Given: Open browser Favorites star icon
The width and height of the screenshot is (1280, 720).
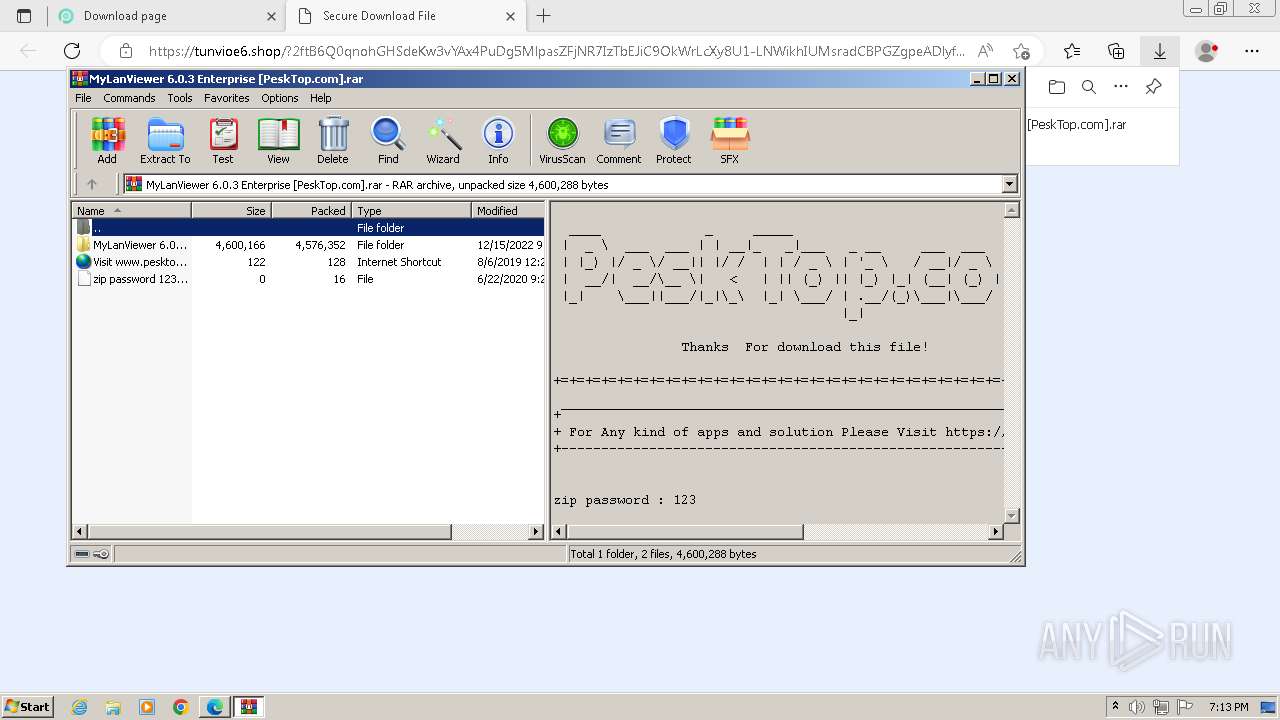Looking at the screenshot, I should point(1072,51).
